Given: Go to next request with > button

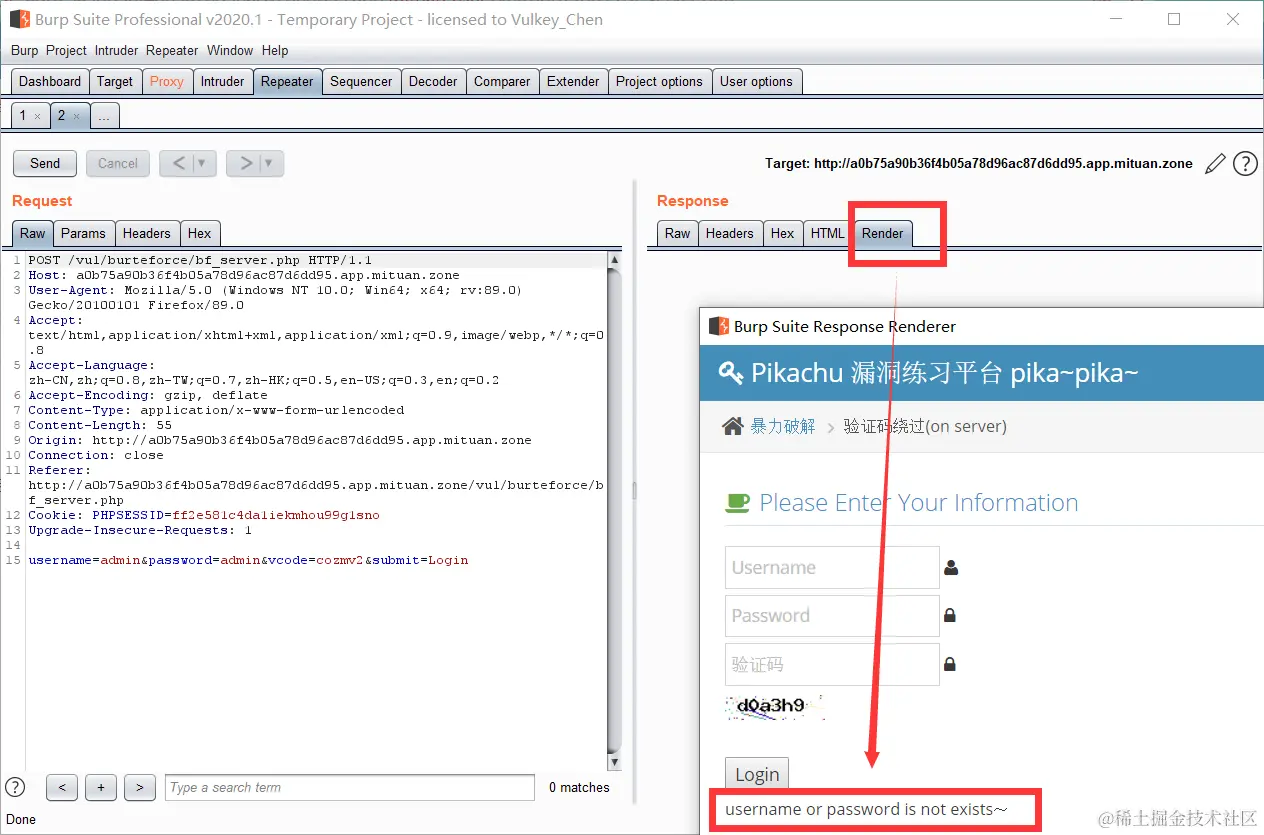Looking at the screenshot, I should [245, 163].
